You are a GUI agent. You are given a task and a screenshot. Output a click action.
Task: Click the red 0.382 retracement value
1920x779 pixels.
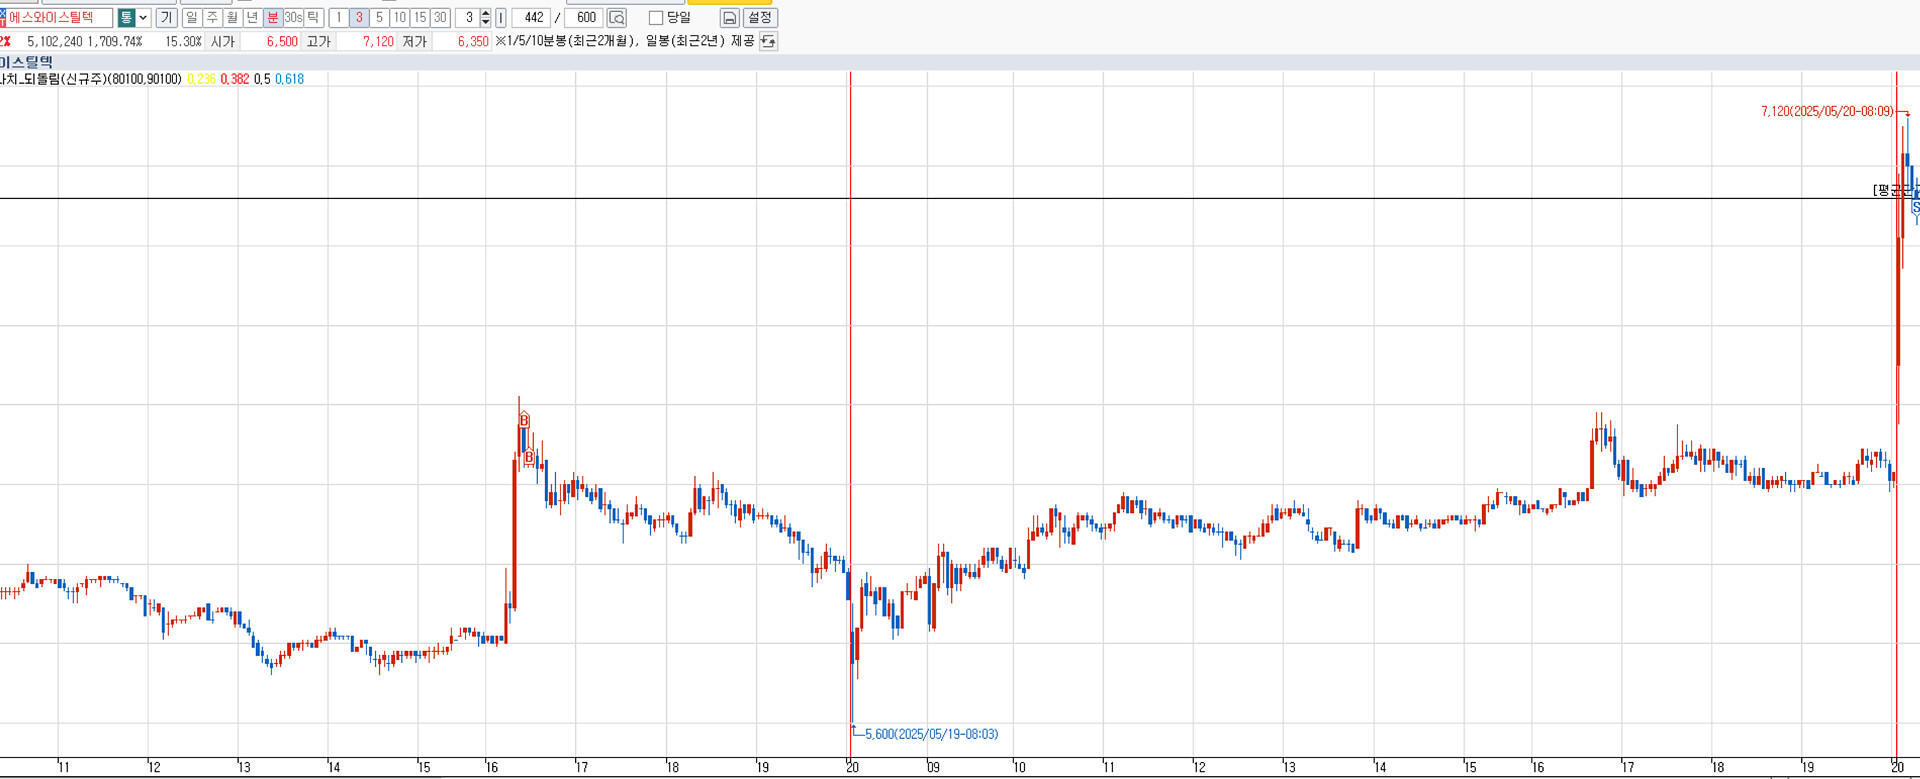[x=235, y=79]
